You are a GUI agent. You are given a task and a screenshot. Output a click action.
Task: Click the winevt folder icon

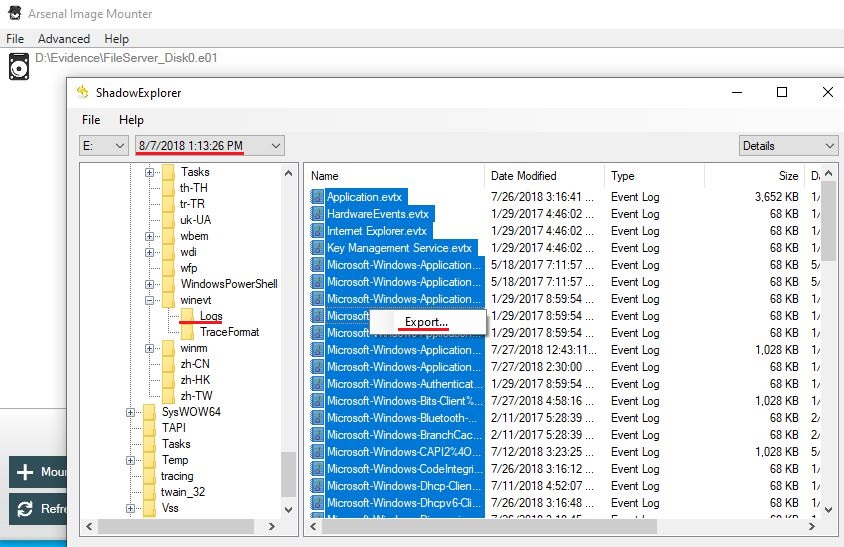click(x=168, y=300)
